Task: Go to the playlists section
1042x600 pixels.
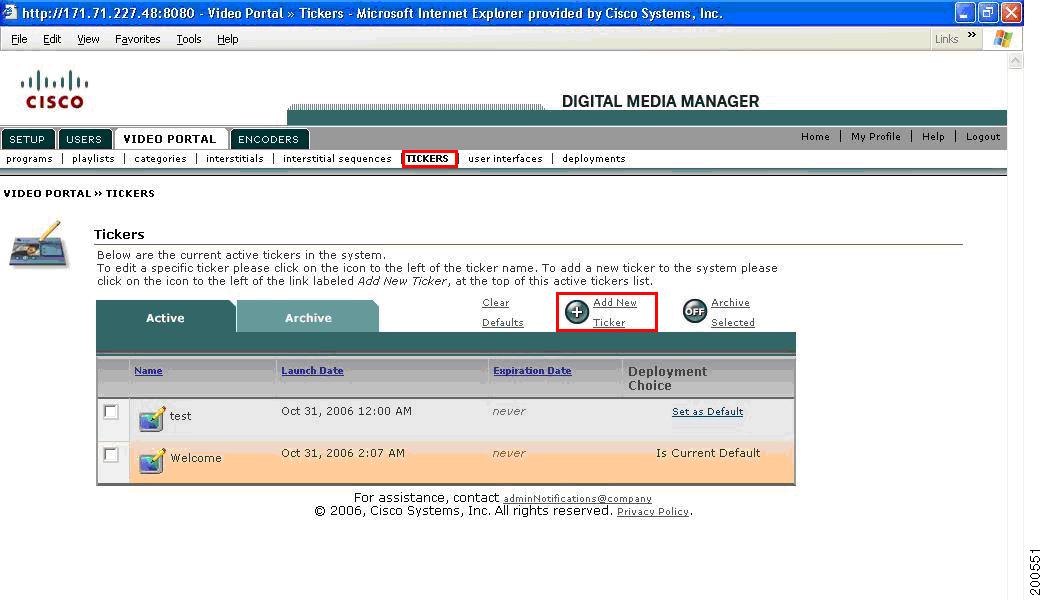Action: pyautogui.click(x=93, y=159)
